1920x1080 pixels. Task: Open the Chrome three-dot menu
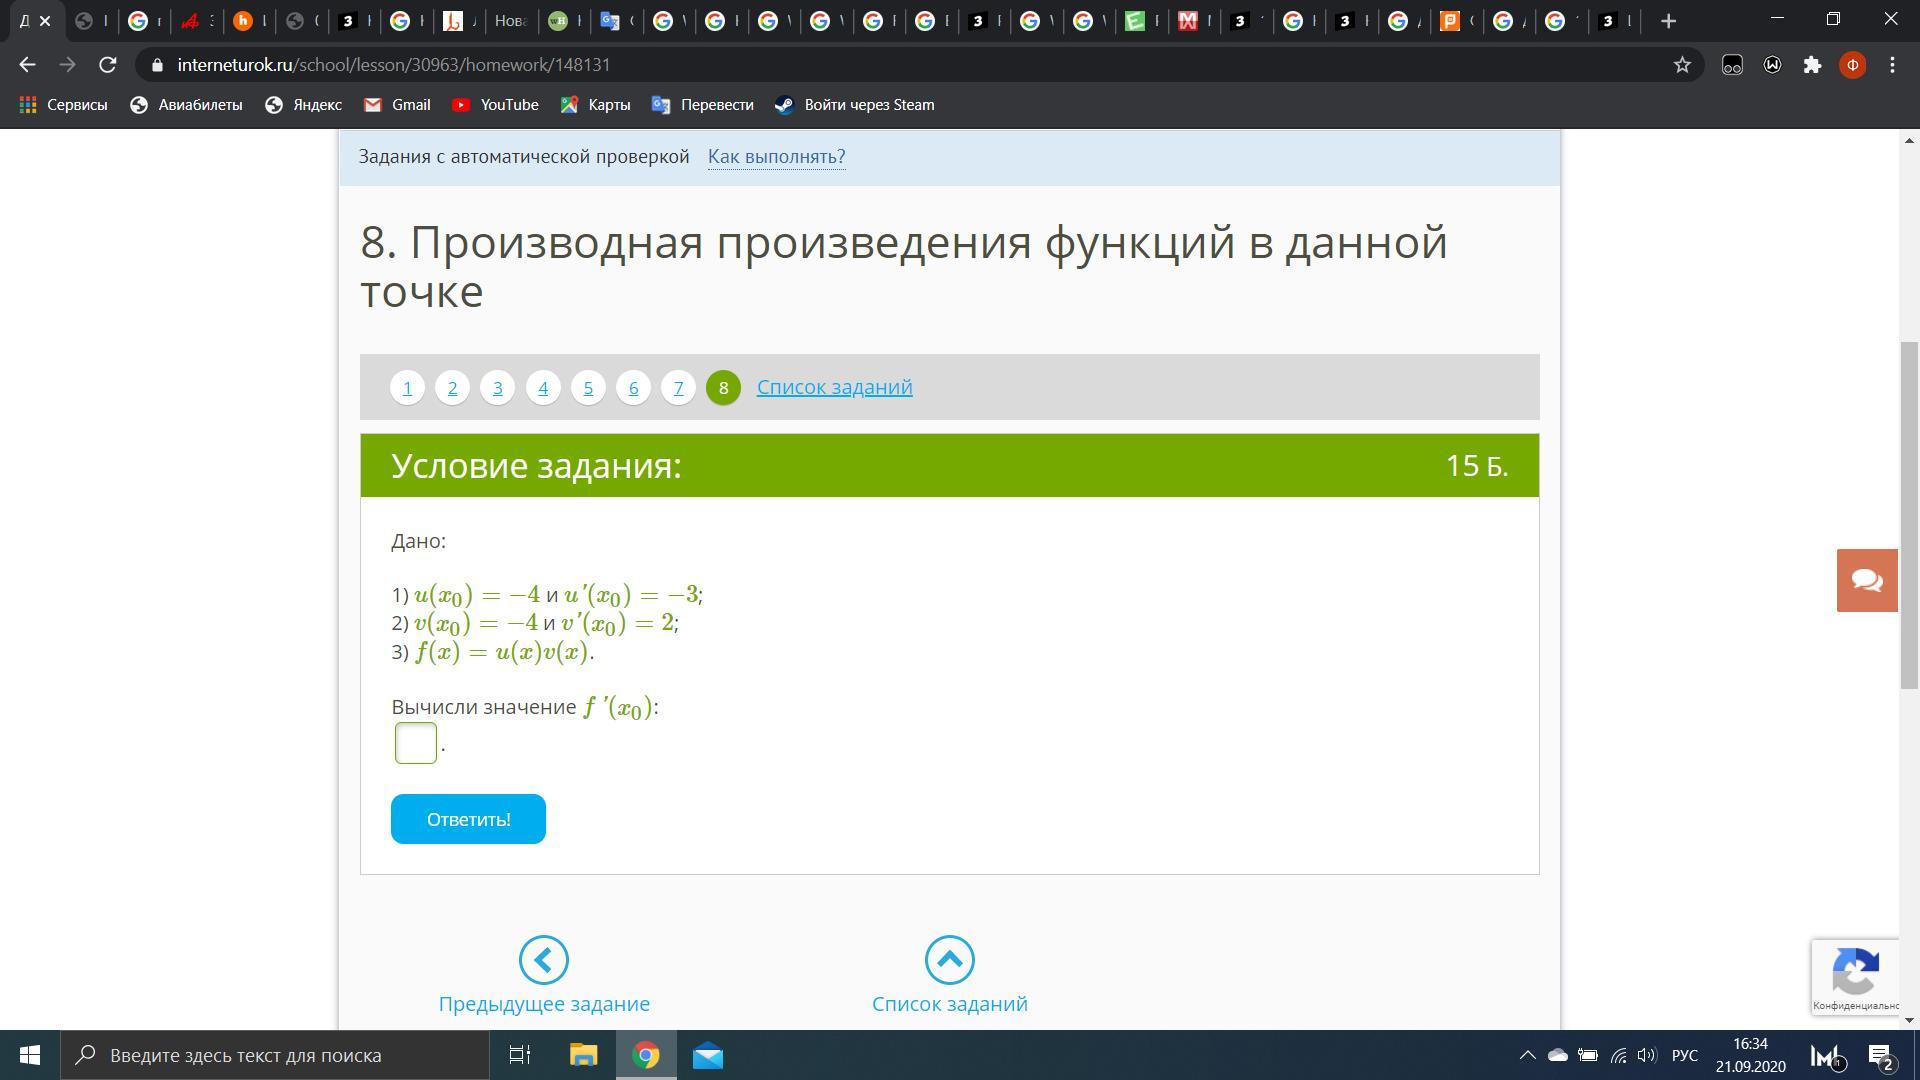[x=1892, y=65]
